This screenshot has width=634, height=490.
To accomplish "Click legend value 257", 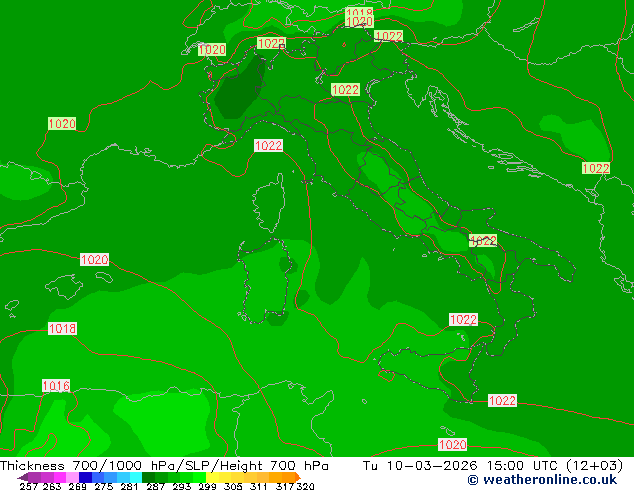I will (x=29, y=486).
